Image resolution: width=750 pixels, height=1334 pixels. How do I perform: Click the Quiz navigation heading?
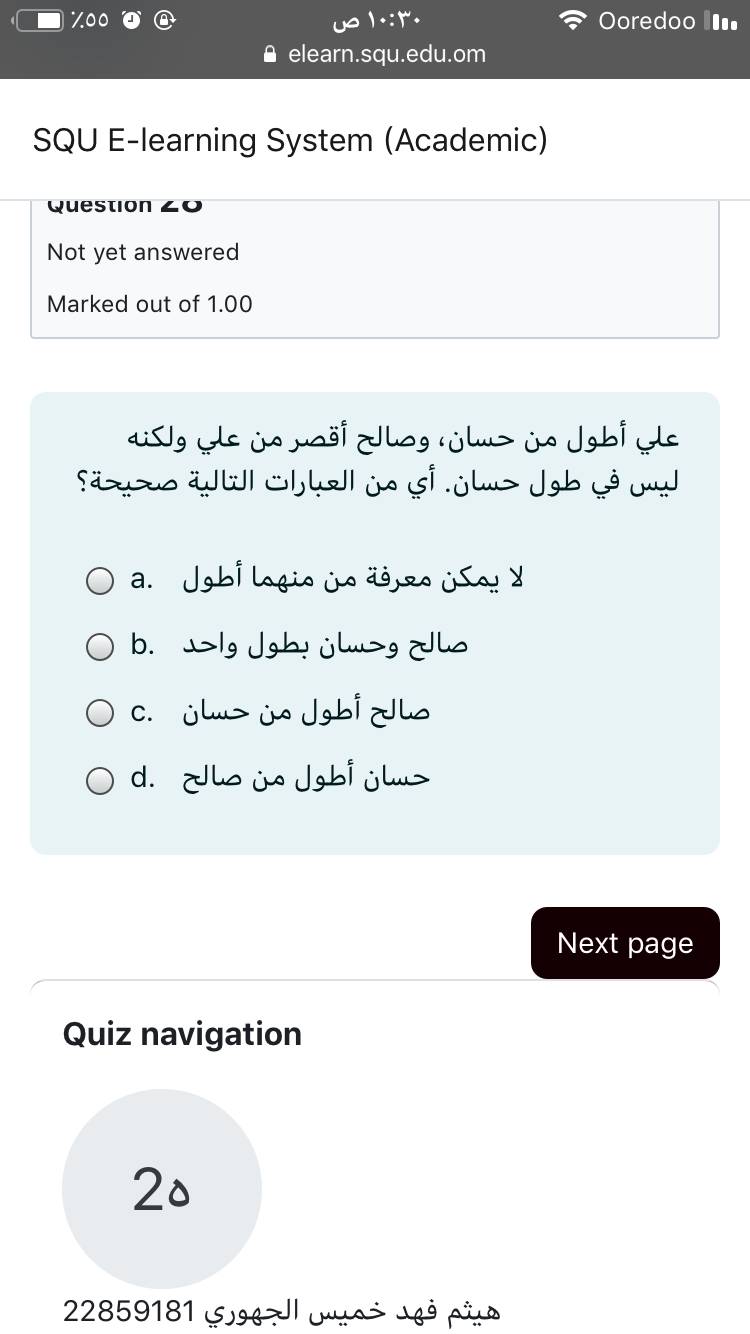(182, 1034)
